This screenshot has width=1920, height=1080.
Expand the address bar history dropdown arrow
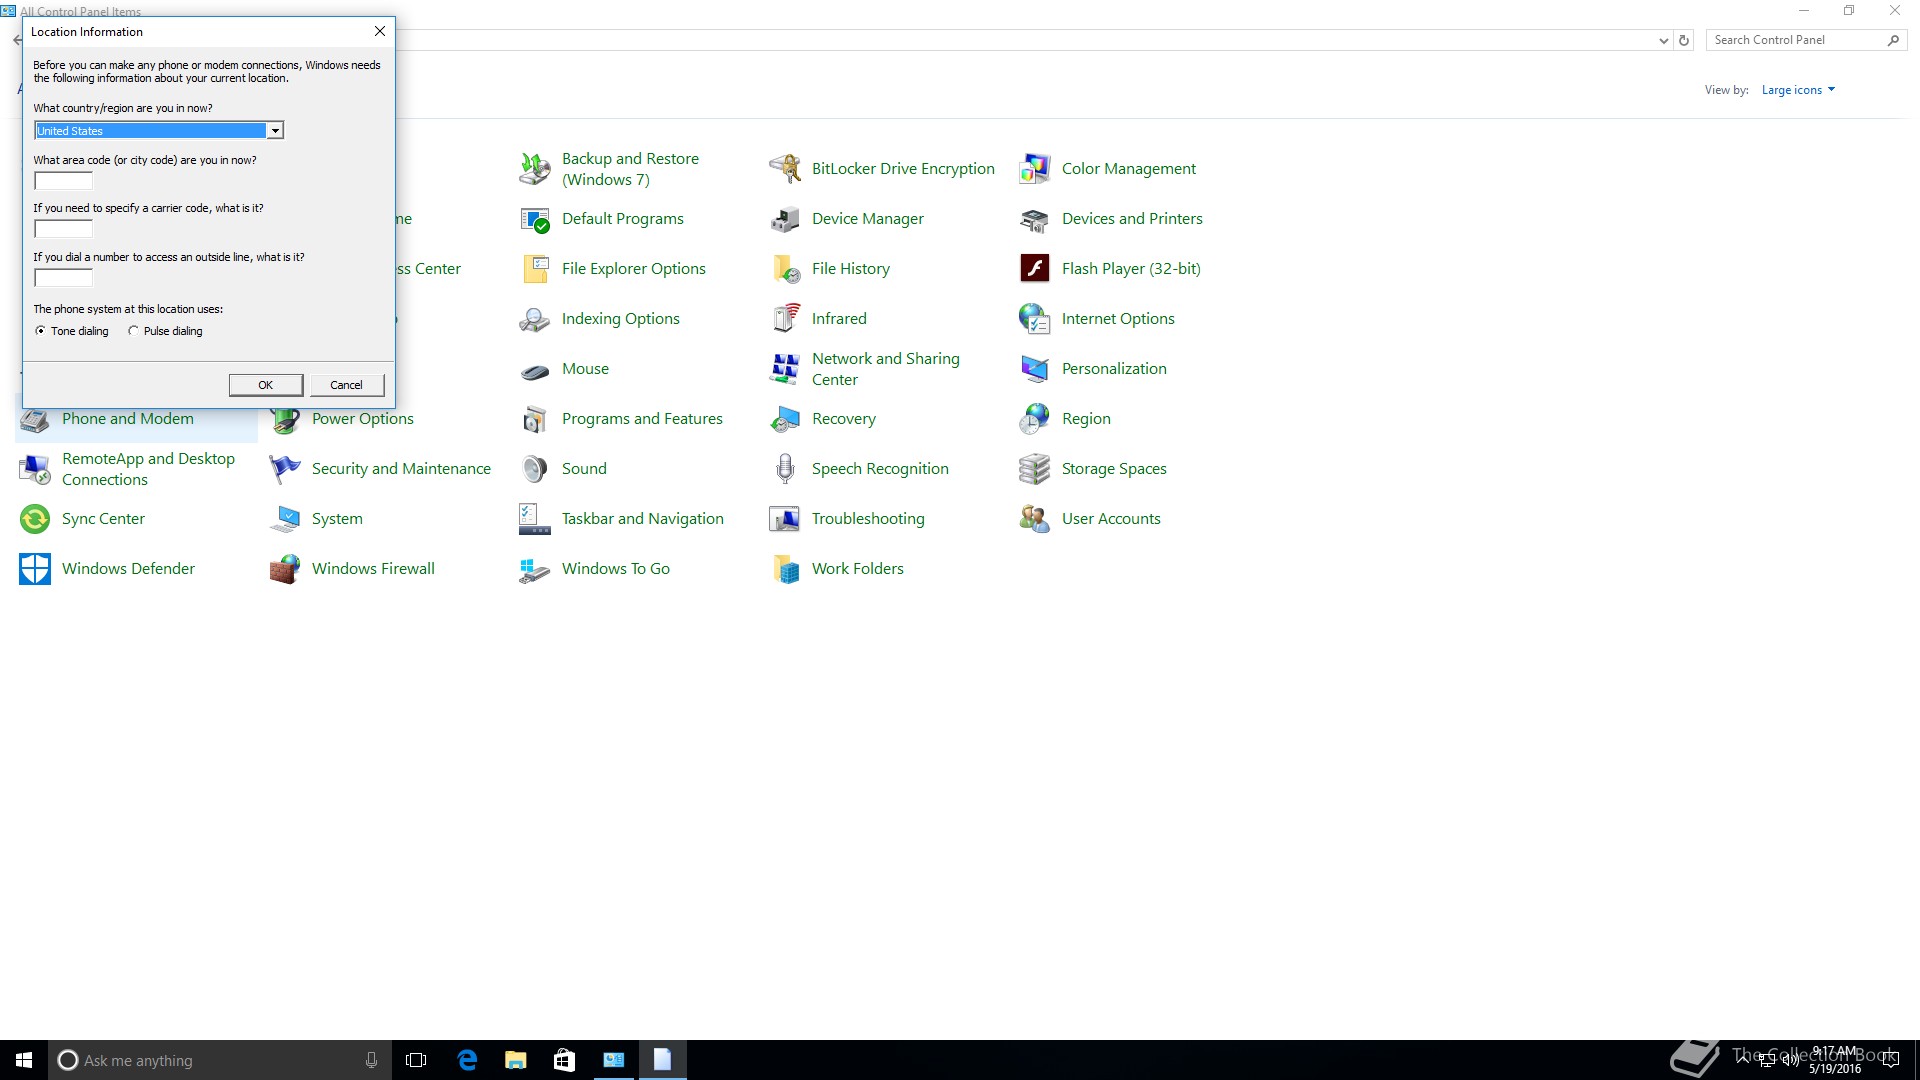(1663, 41)
